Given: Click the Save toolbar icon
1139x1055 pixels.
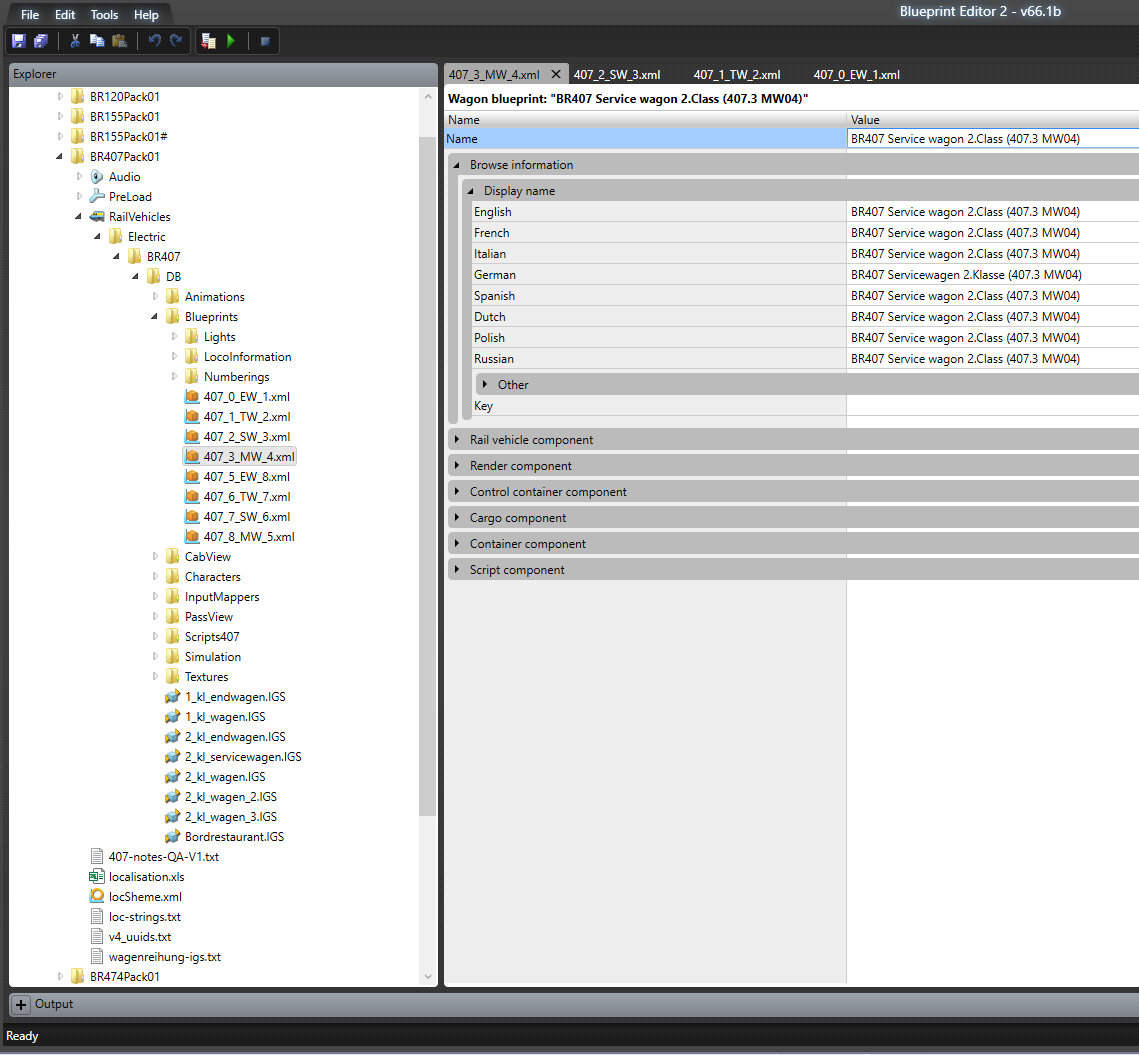Looking at the screenshot, I should (x=18, y=41).
